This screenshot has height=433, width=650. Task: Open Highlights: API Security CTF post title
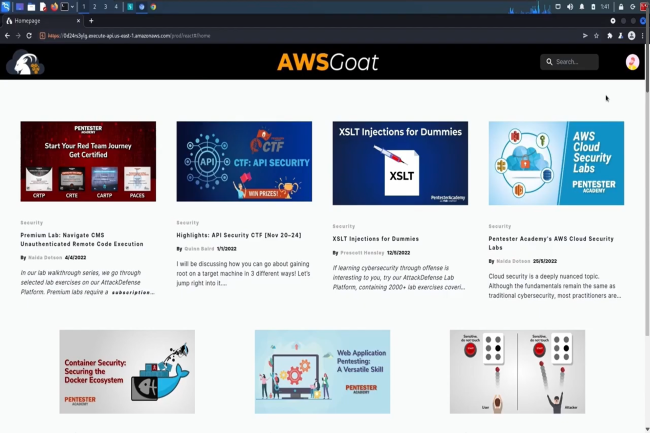(x=239, y=235)
